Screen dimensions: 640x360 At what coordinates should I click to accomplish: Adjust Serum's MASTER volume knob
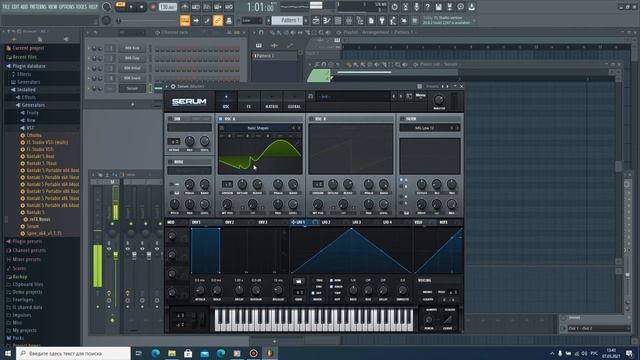click(x=439, y=100)
